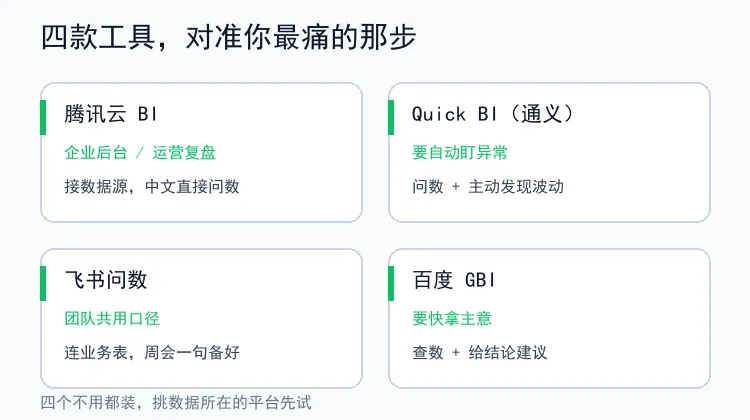The height and width of the screenshot is (420, 750).
Task: Click green accent bar beside 腾讯云 BI
Action: pos(43,118)
